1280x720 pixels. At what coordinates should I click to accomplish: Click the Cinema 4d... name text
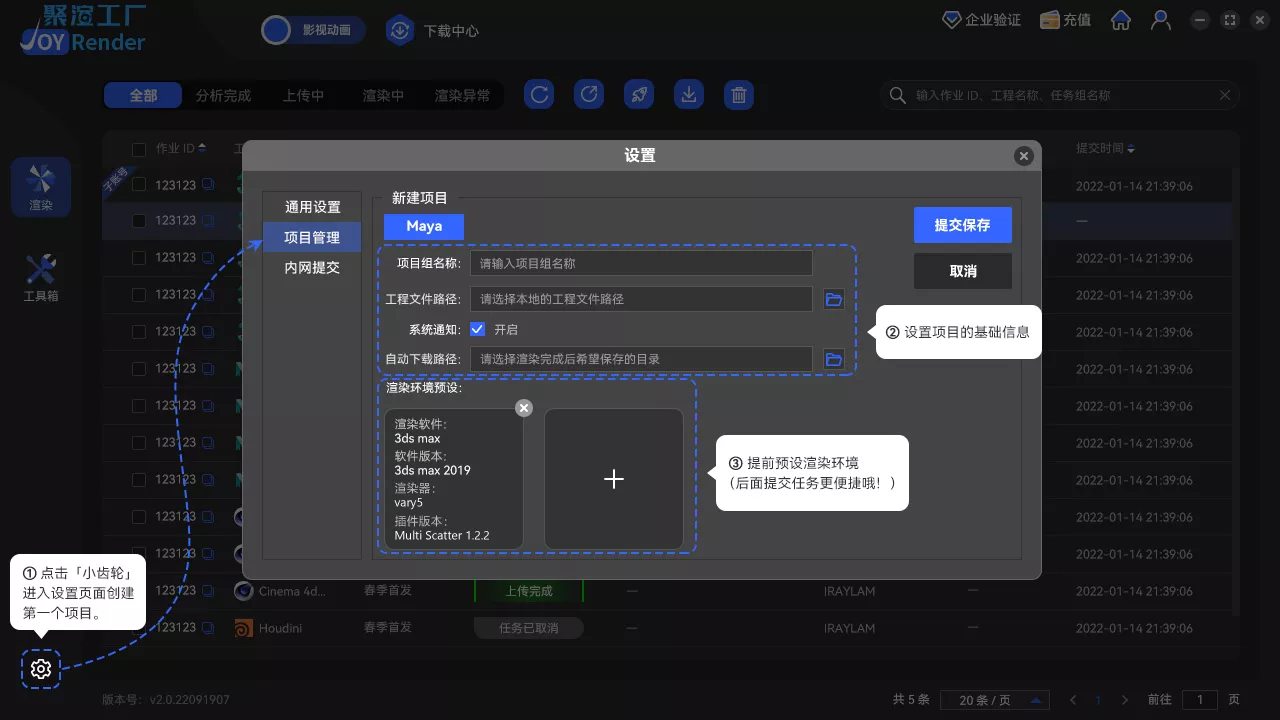[293, 591]
